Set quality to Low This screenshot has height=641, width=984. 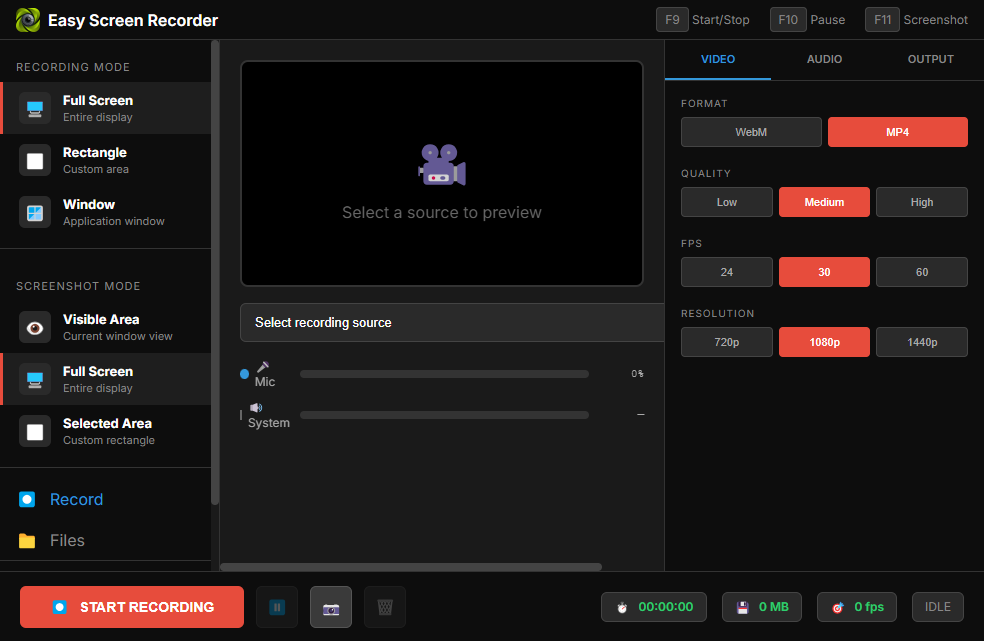727,202
